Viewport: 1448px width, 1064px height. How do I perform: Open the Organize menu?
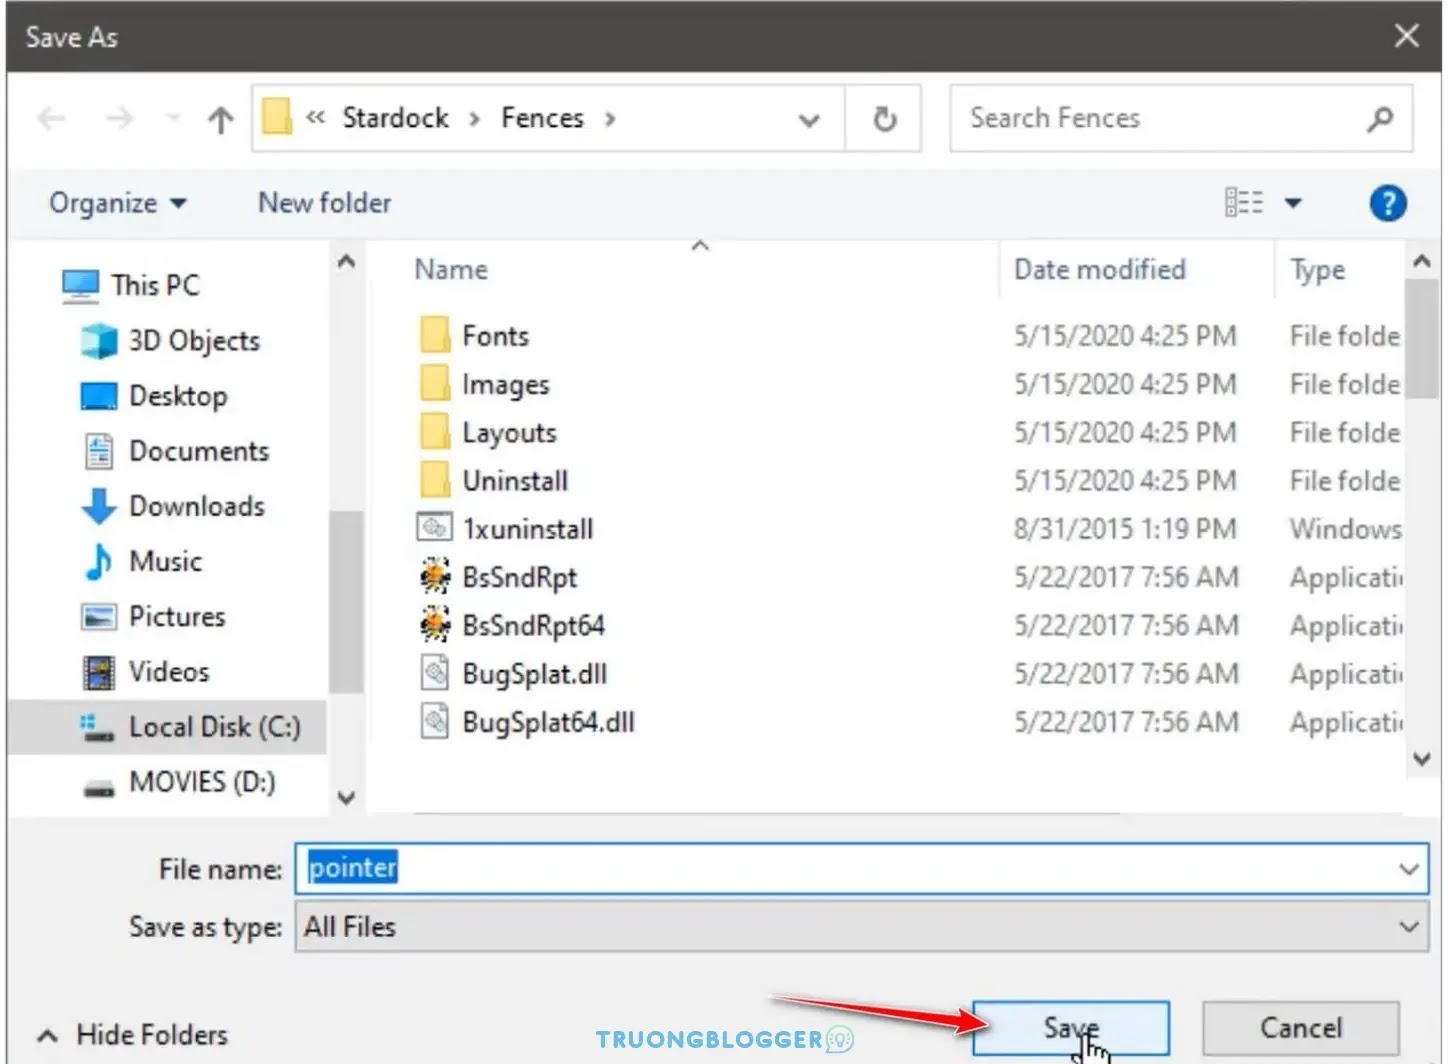[118, 203]
